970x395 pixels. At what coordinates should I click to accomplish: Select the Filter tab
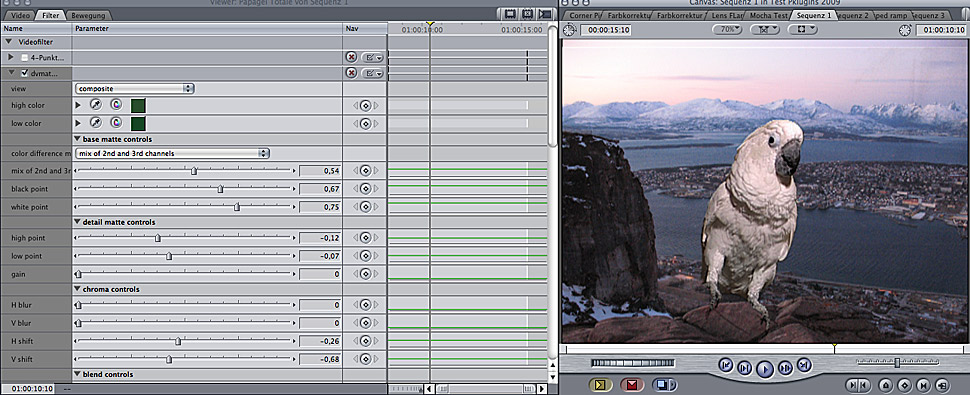50,14
